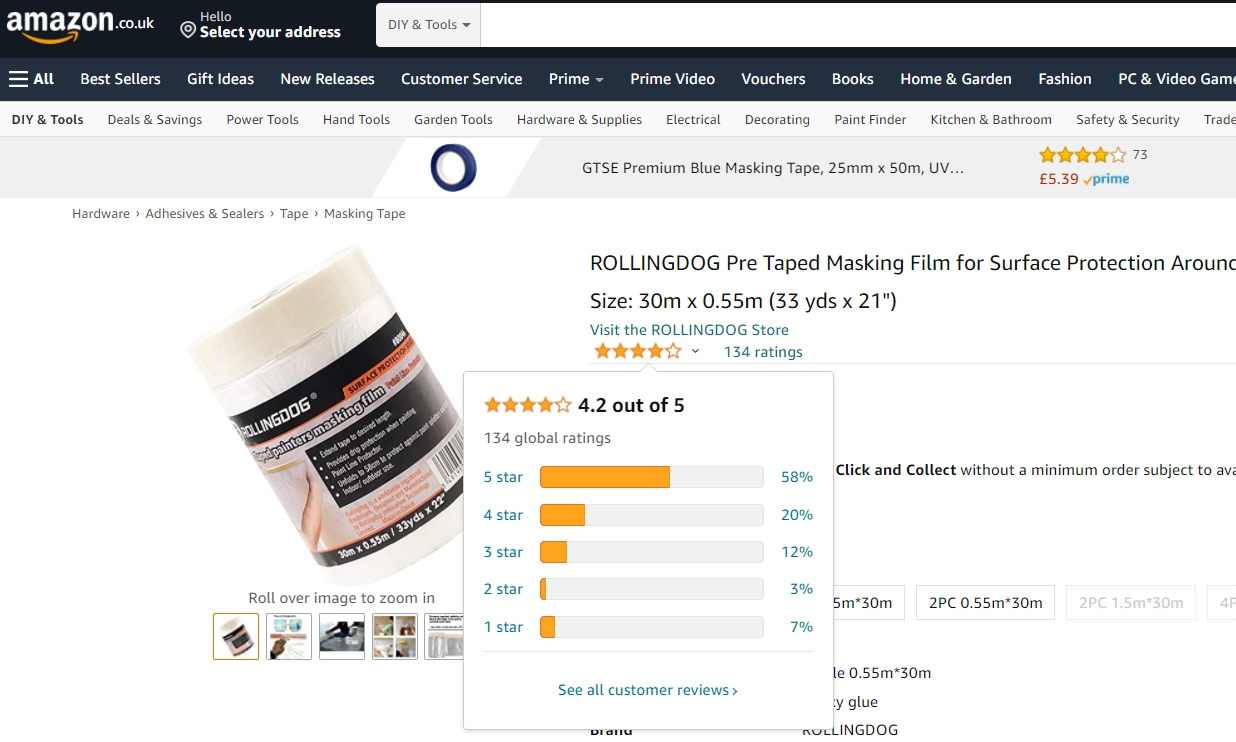Open the All hamburger menu
Screen dimensions: 1236x742
coord(31,79)
